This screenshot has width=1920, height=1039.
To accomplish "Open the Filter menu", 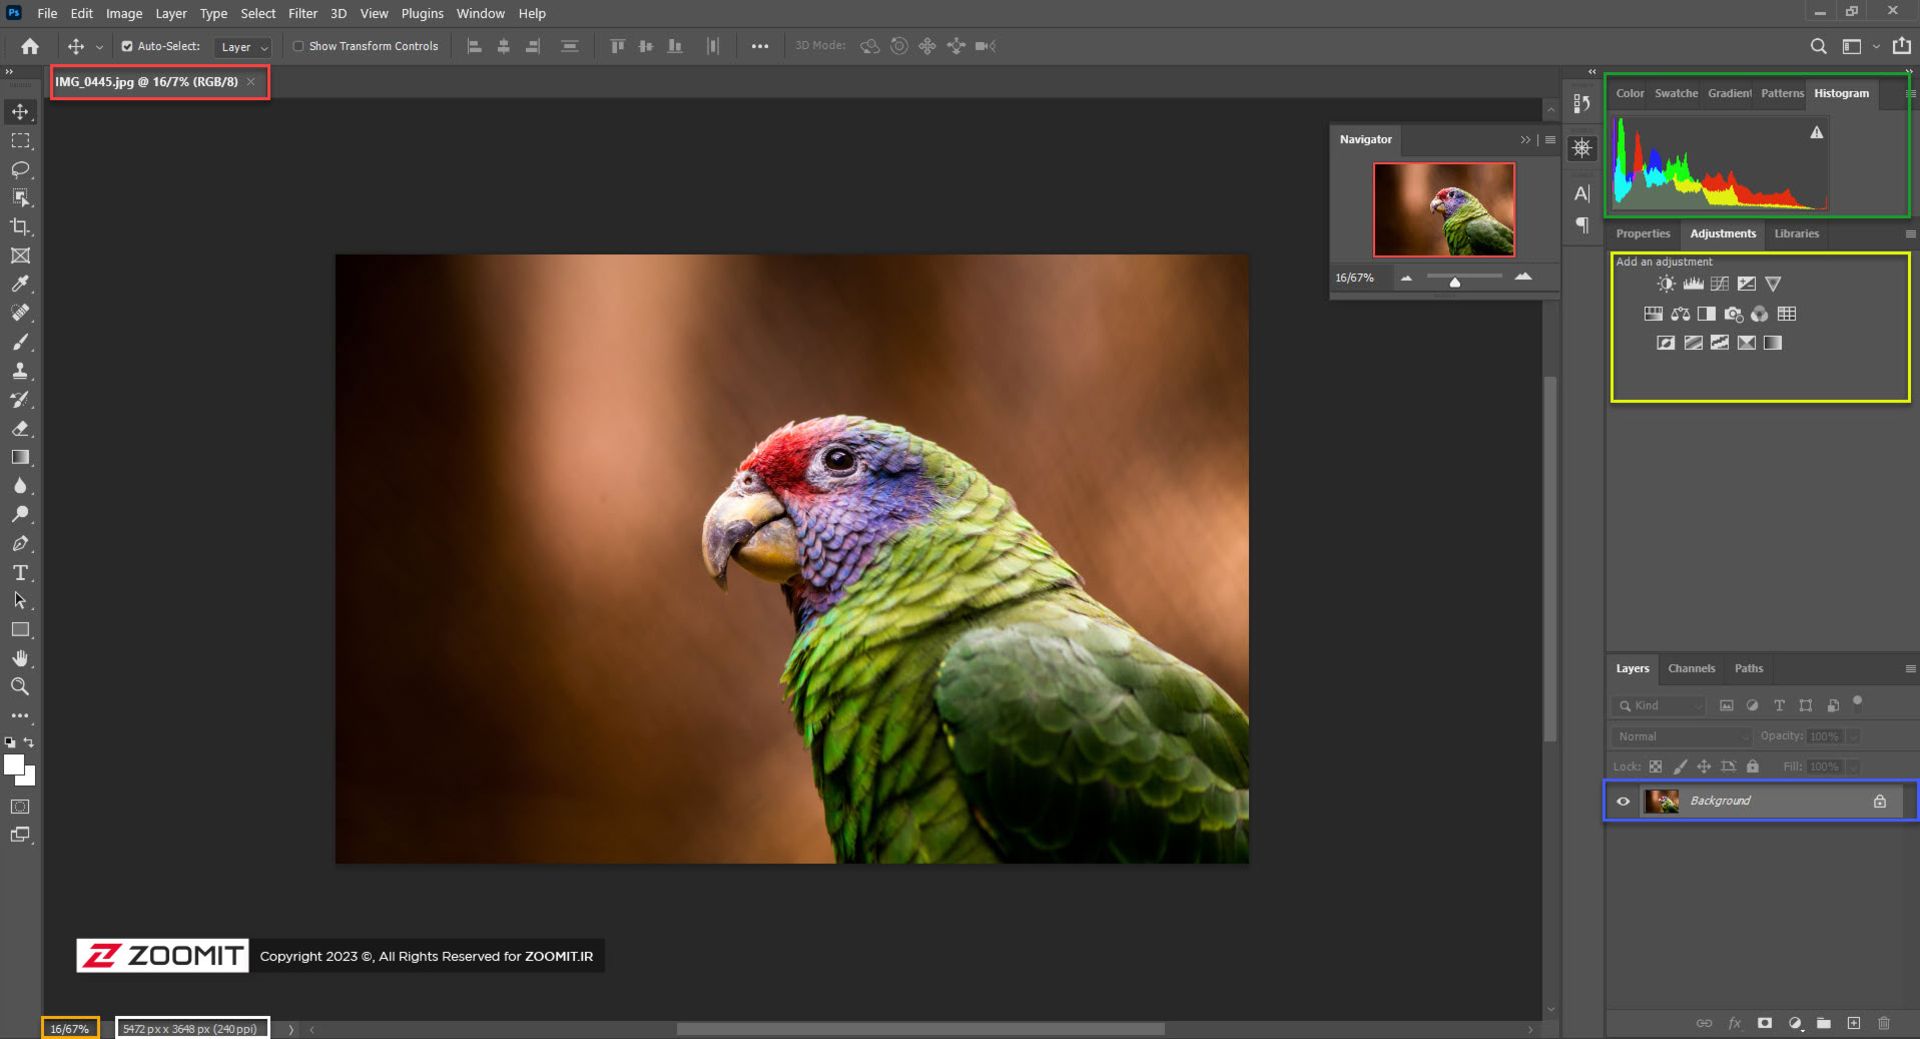I will tap(302, 13).
